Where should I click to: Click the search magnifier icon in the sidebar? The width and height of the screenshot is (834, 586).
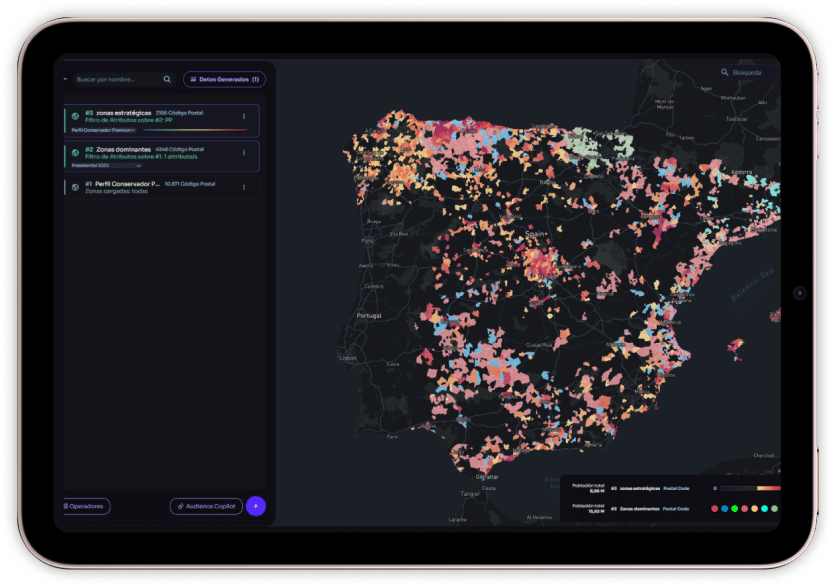pyautogui.click(x=167, y=79)
